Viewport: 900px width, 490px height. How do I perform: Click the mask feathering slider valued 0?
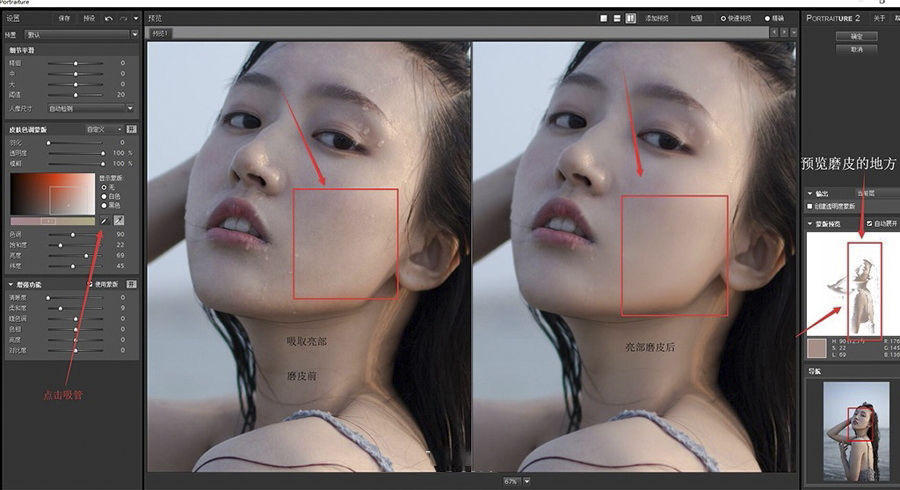(75, 142)
